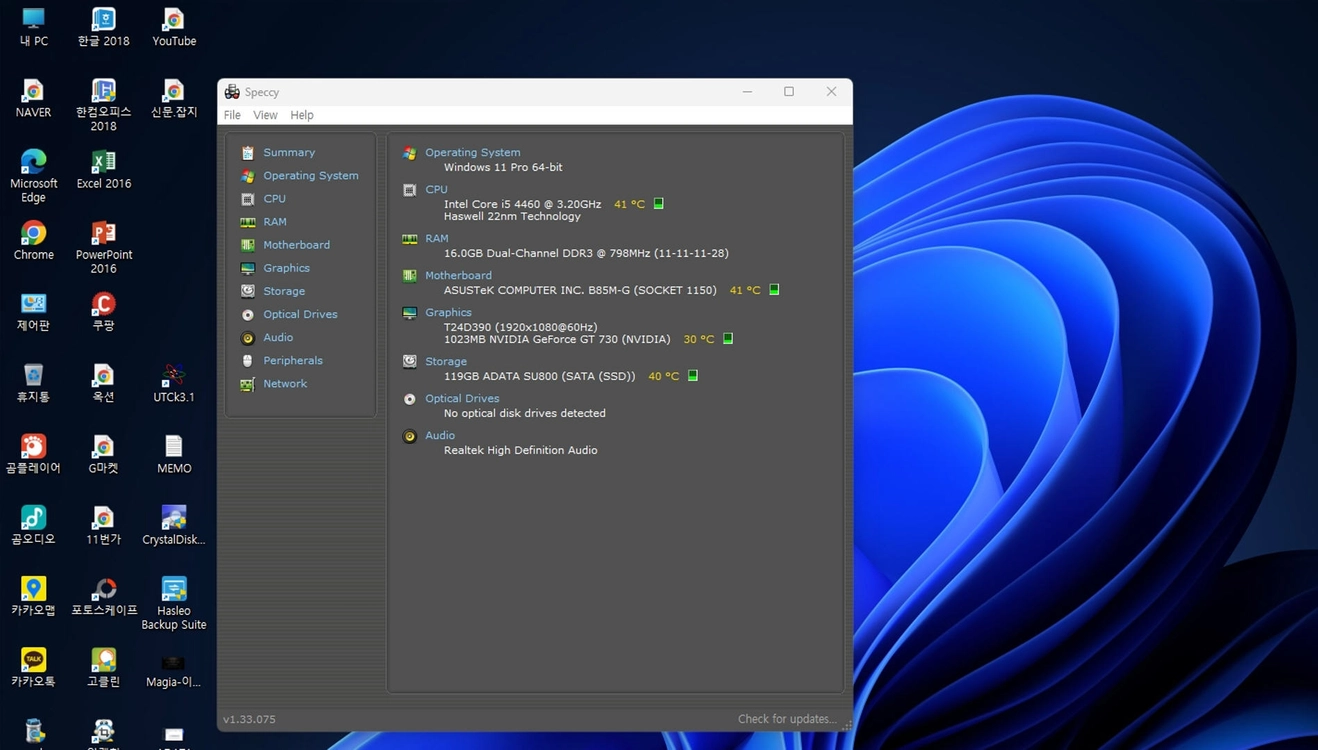This screenshot has width=1318, height=750.
Task: Open the Summary section icon in sidebar
Action: [x=248, y=153]
